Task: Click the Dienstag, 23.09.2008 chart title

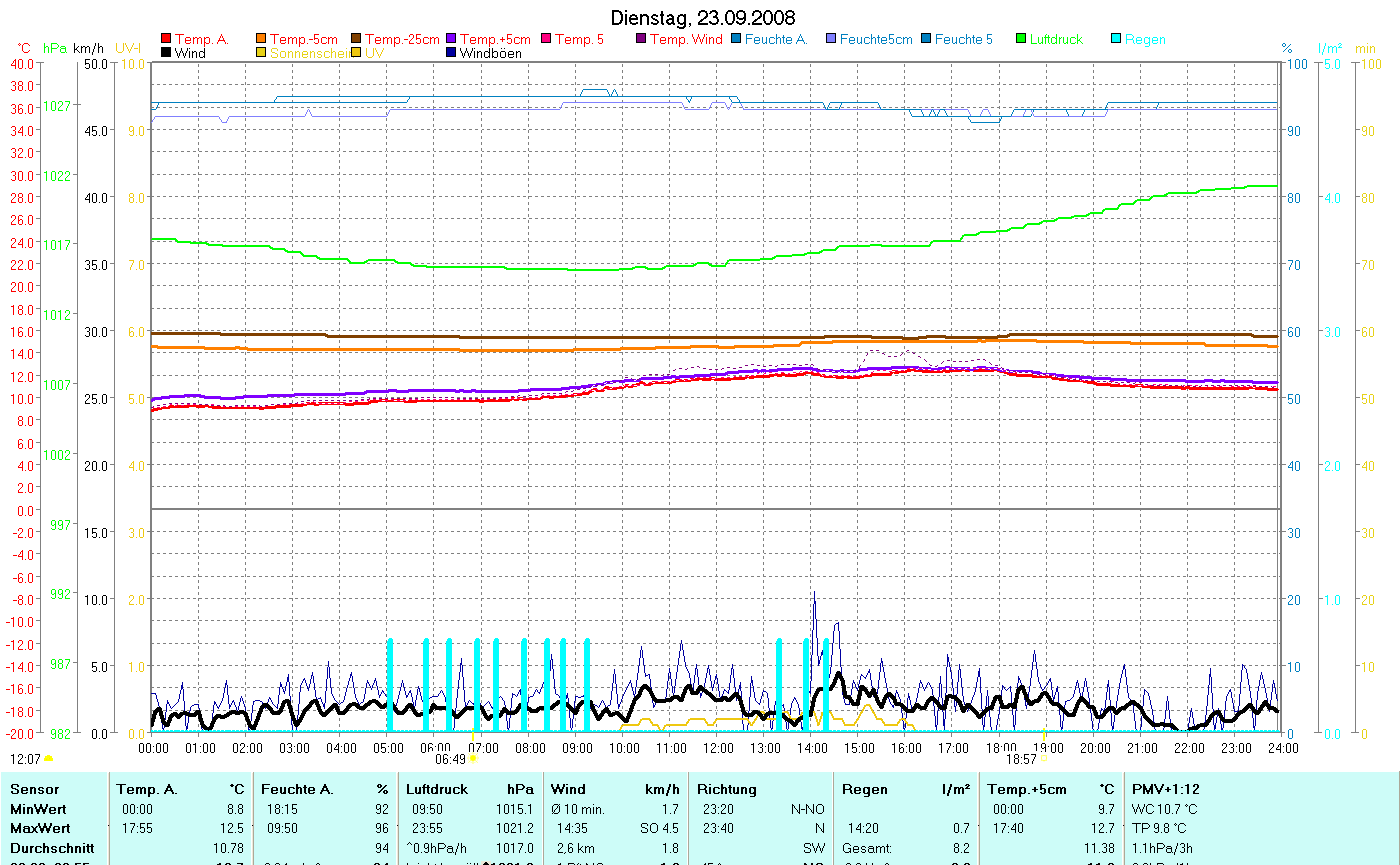Action: (x=703, y=19)
